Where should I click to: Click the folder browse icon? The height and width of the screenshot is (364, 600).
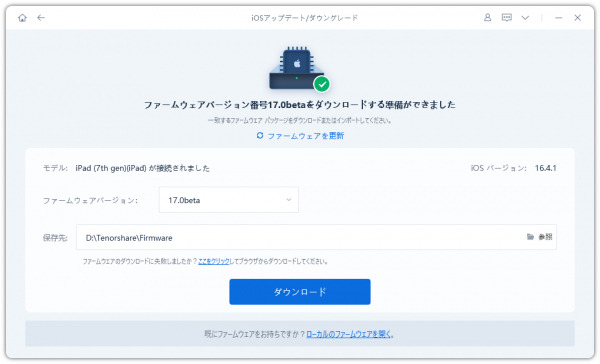(530, 237)
